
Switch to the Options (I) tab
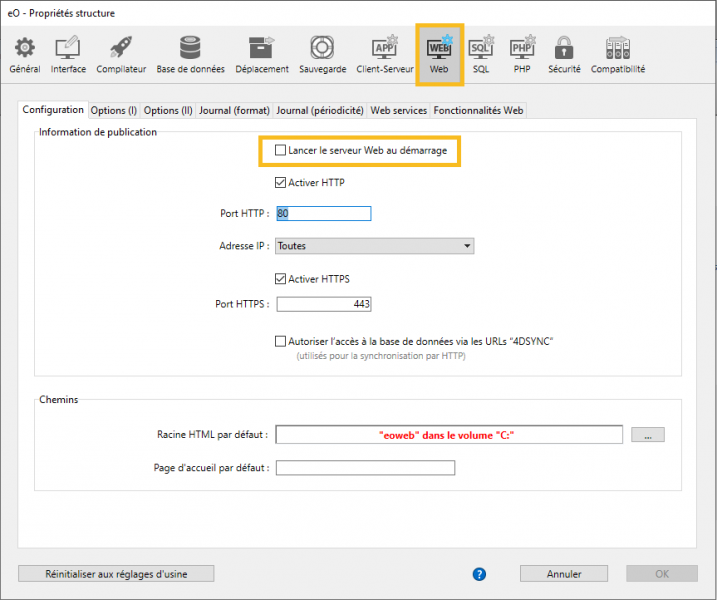tap(113, 110)
